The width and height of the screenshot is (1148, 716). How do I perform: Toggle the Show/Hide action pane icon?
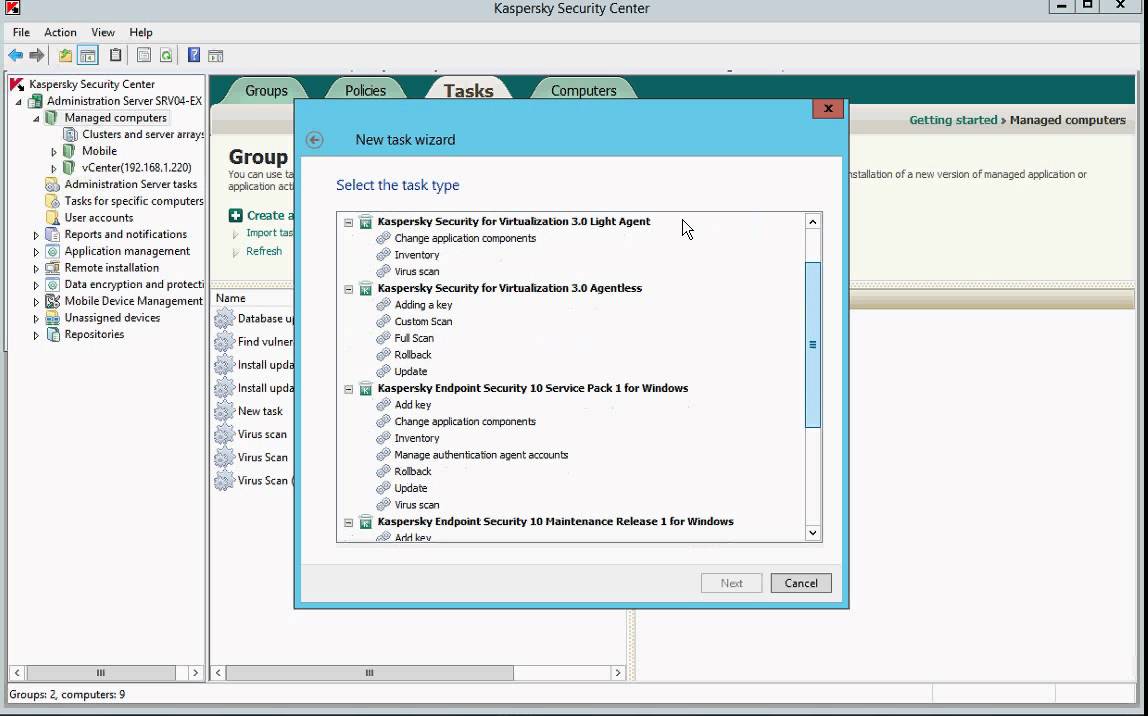coord(215,56)
